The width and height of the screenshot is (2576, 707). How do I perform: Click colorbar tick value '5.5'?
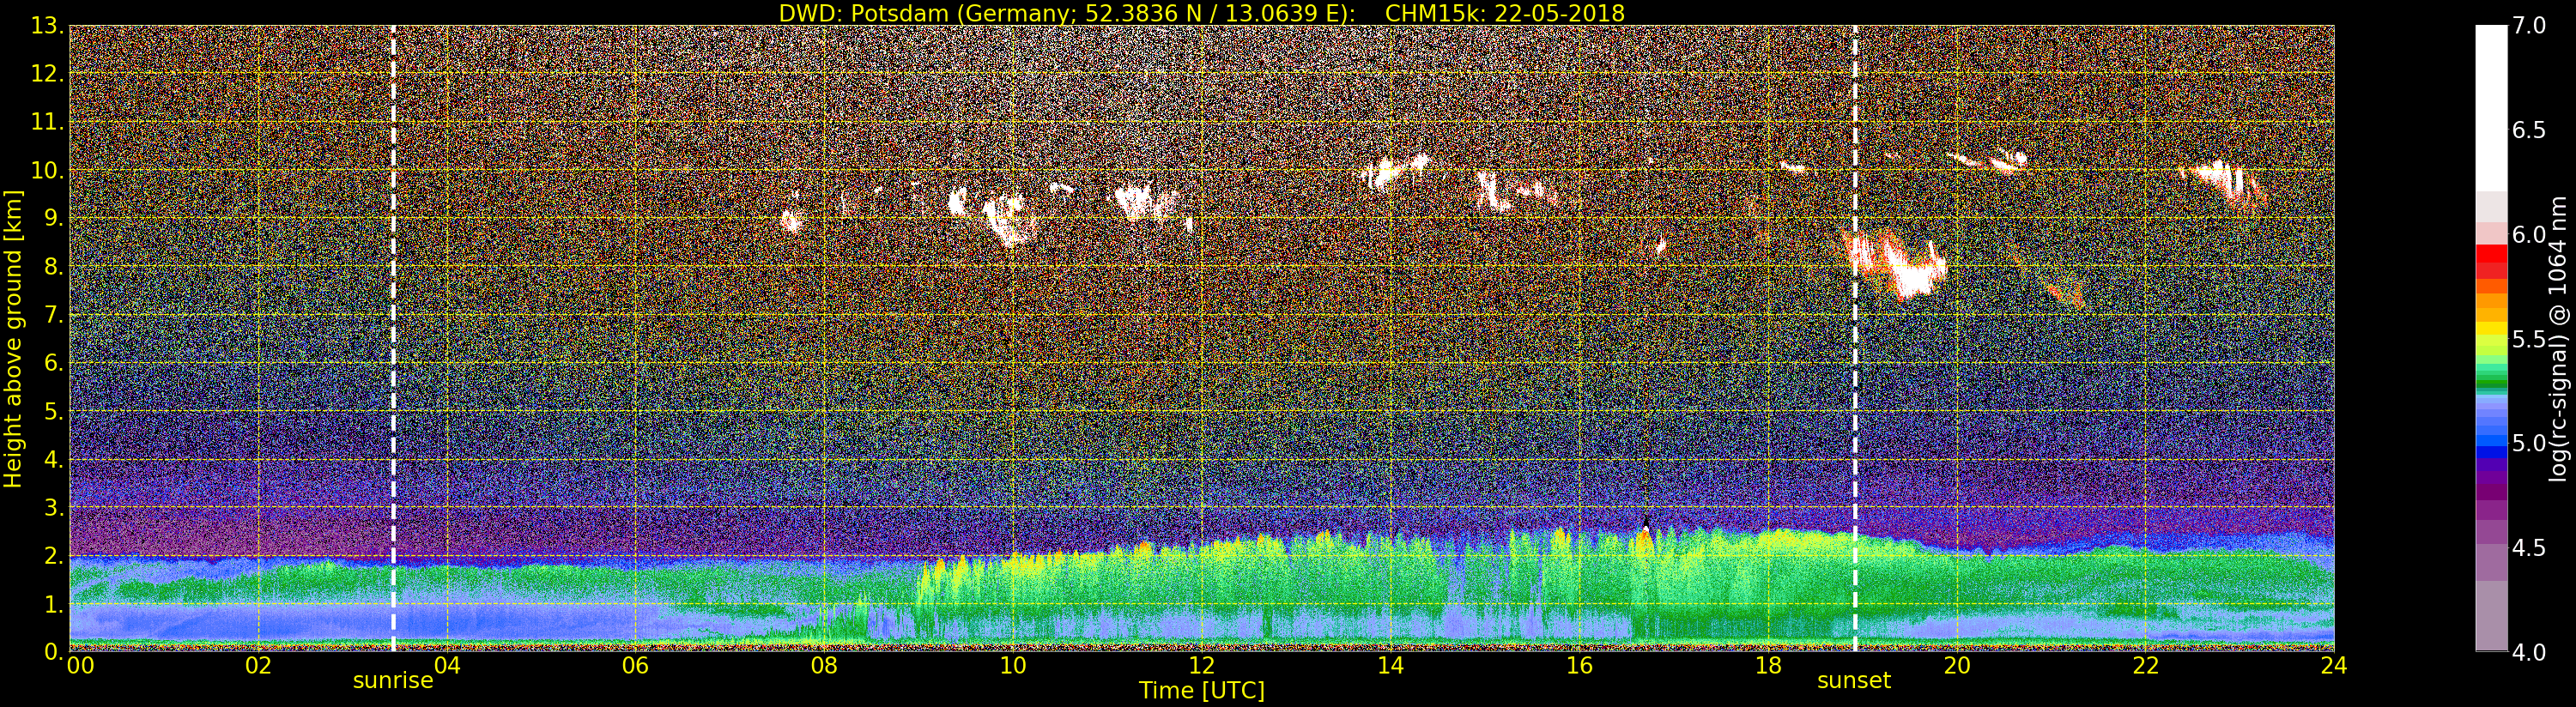[x=2529, y=339]
